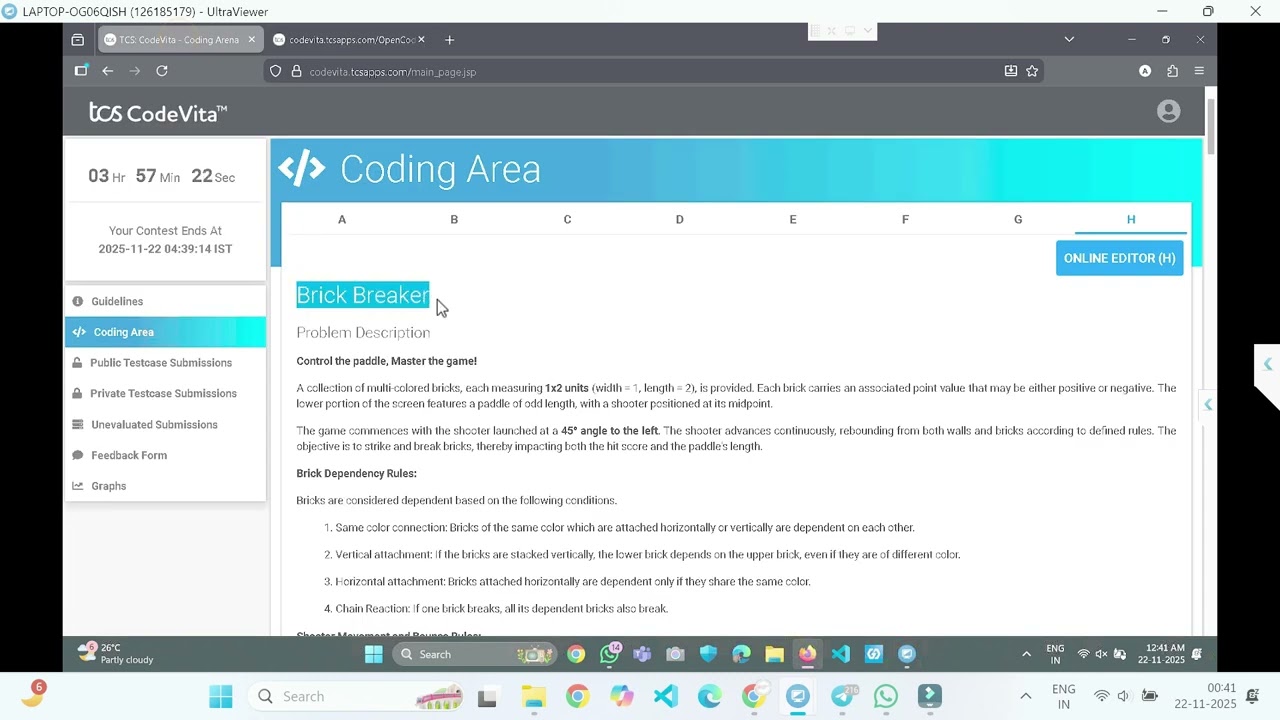Open Firefox application hamburger menu
This screenshot has width=1280, height=720.
click(1199, 71)
